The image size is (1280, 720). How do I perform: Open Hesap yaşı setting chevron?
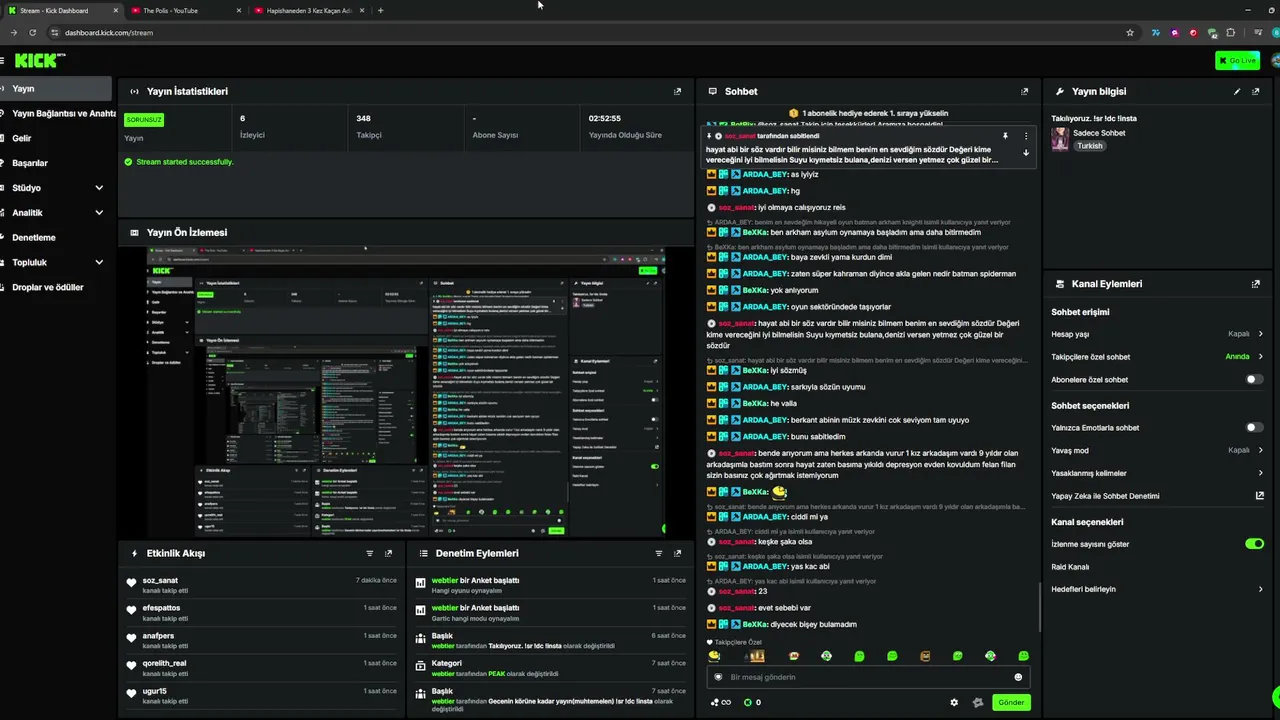[1260, 334]
